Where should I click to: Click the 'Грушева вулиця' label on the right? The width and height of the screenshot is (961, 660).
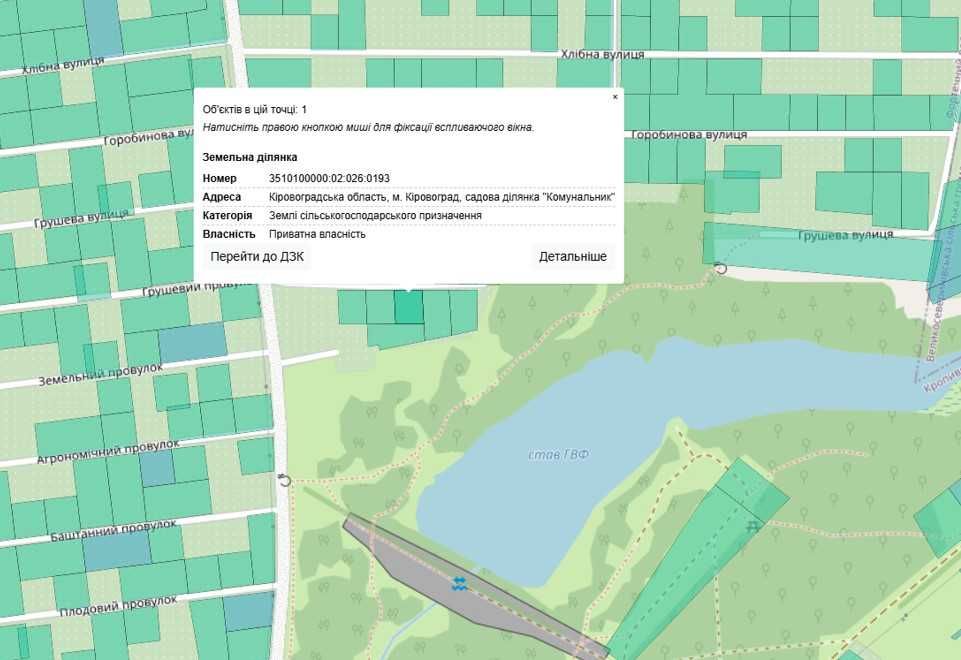(x=846, y=235)
